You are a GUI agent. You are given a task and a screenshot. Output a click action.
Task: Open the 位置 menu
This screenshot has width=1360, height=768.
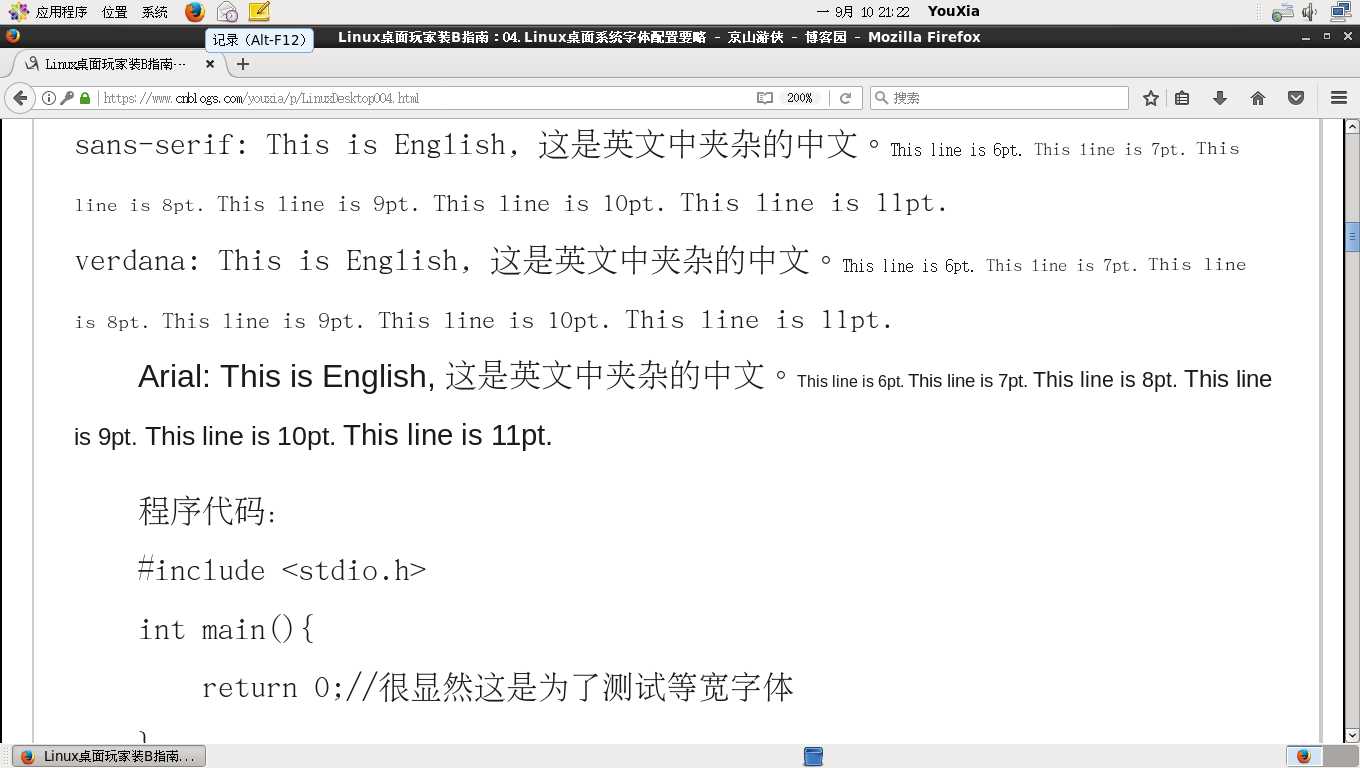coord(115,12)
